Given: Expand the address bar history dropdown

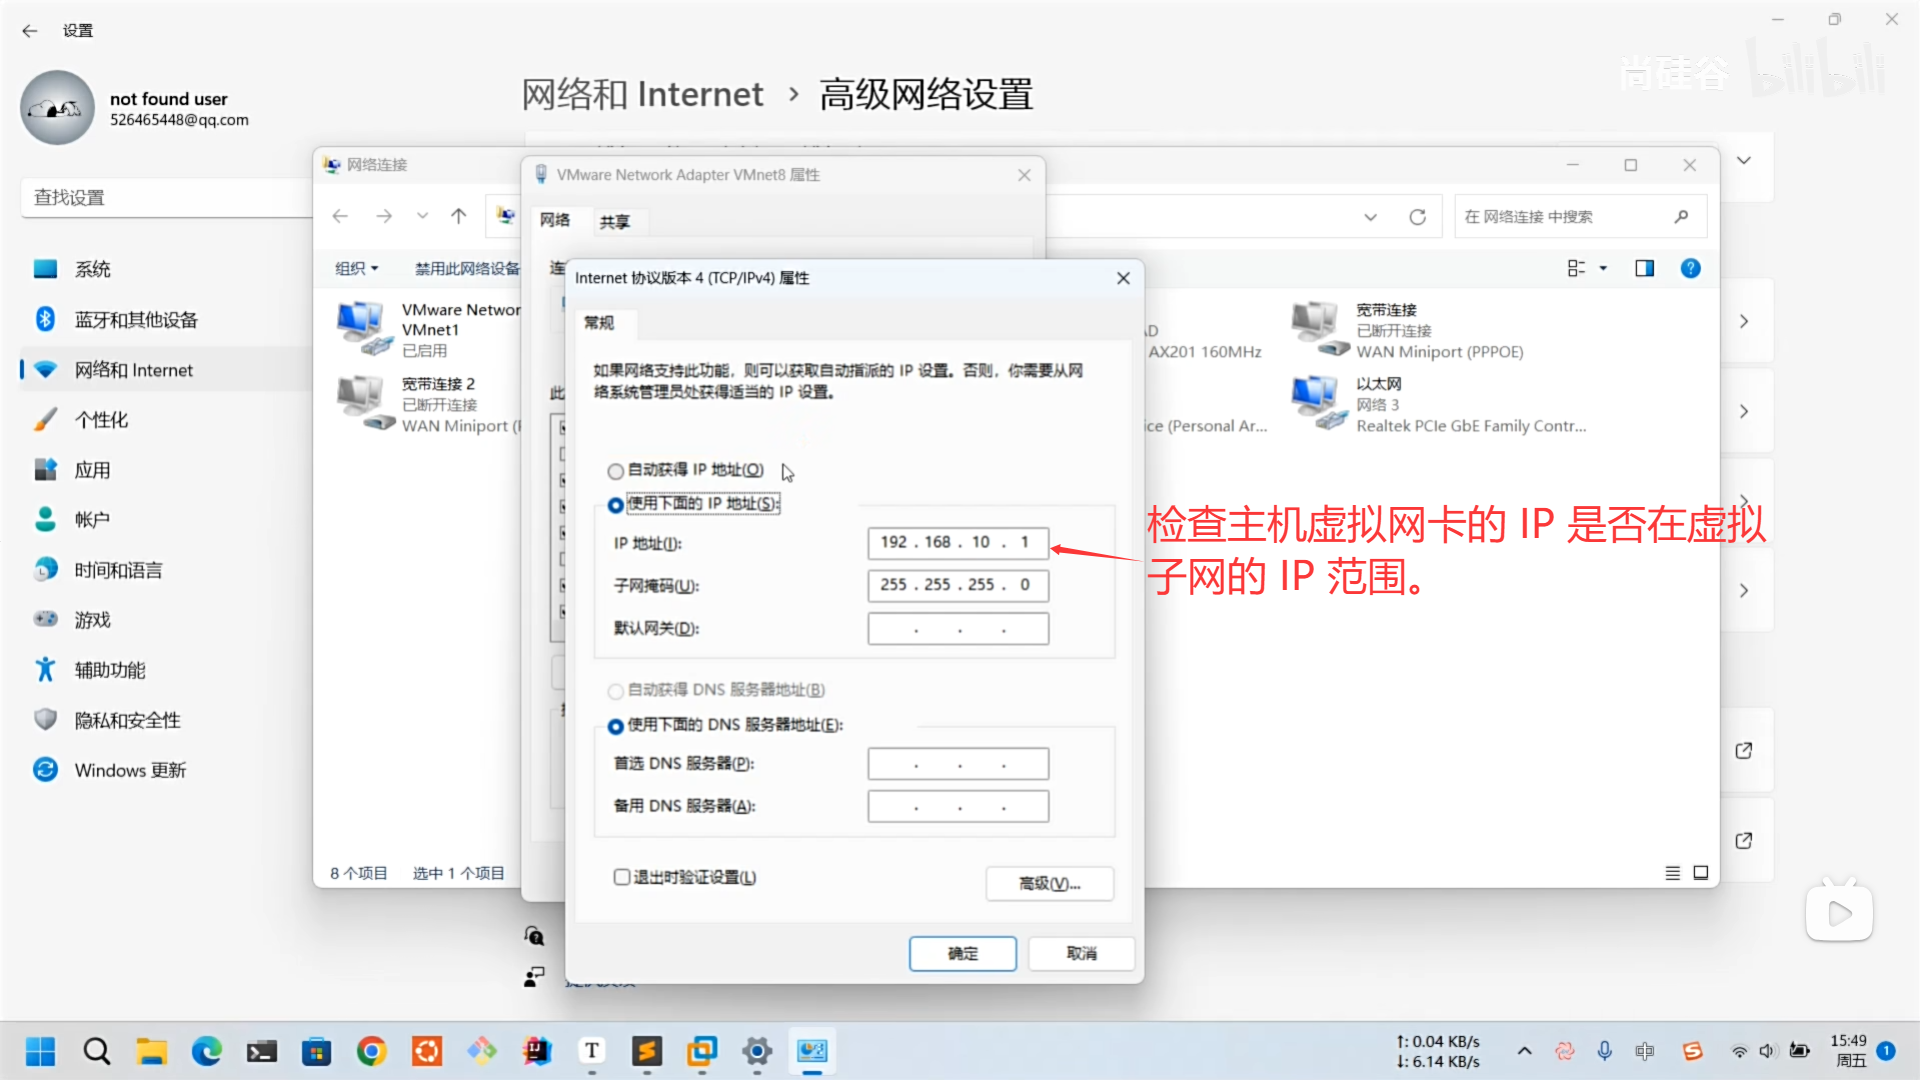Looking at the screenshot, I should click(x=1370, y=217).
